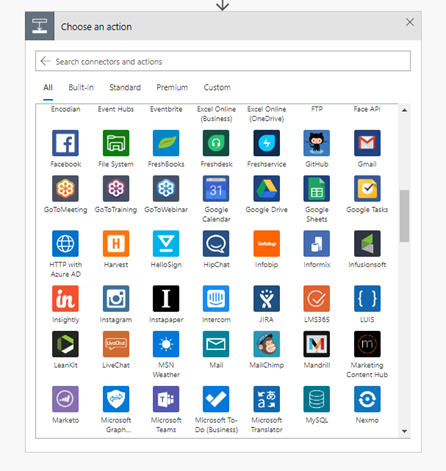Switch to the All tab

tap(48, 87)
